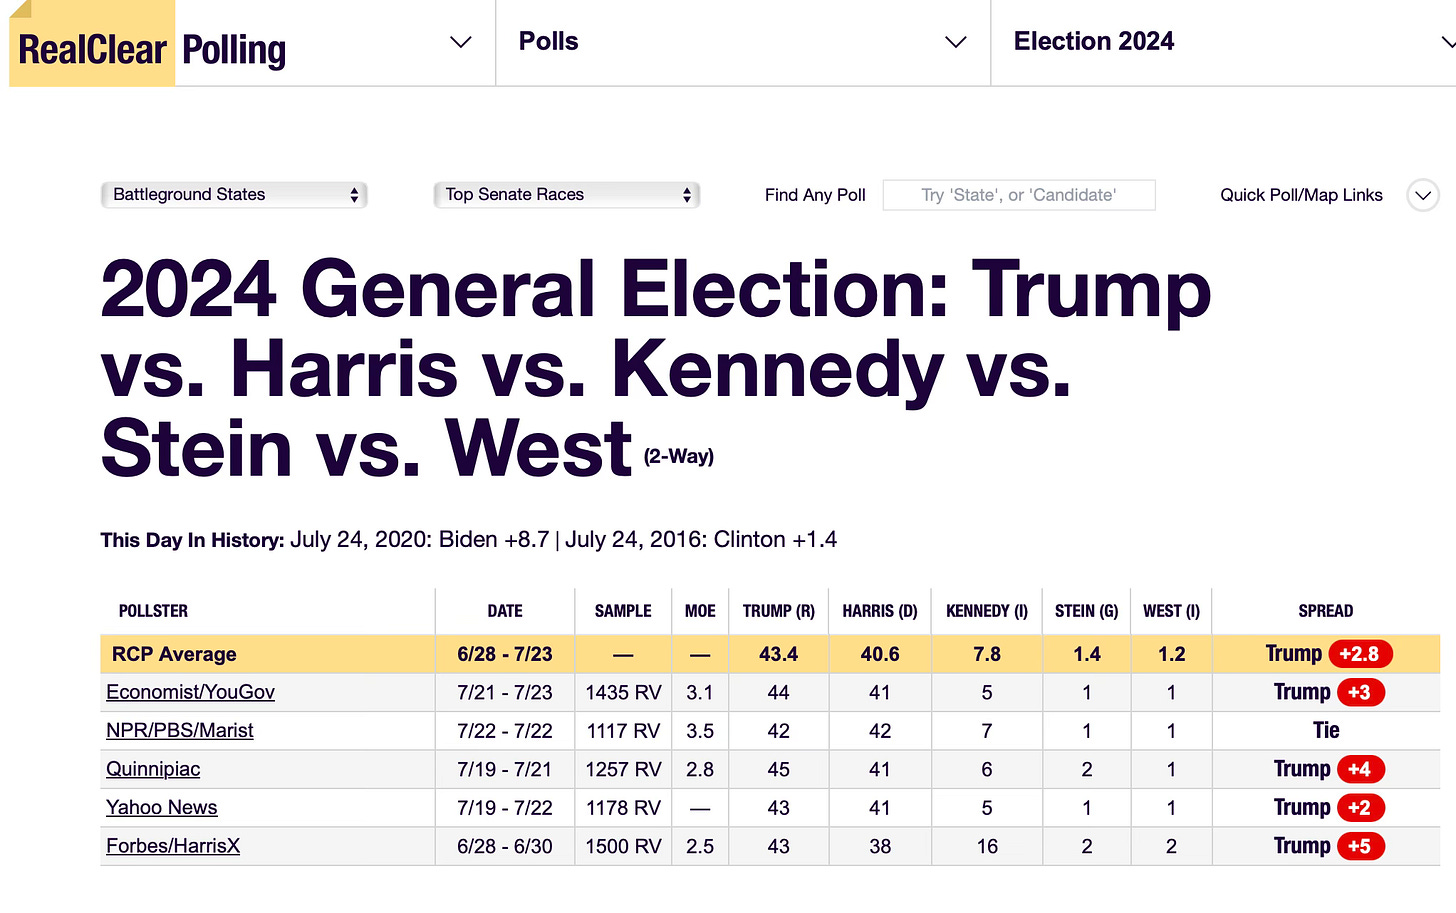Viewport: 1456px width, 913px height.
Task: Open the NPR/PBS/Marist poll link
Action: click(x=180, y=731)
